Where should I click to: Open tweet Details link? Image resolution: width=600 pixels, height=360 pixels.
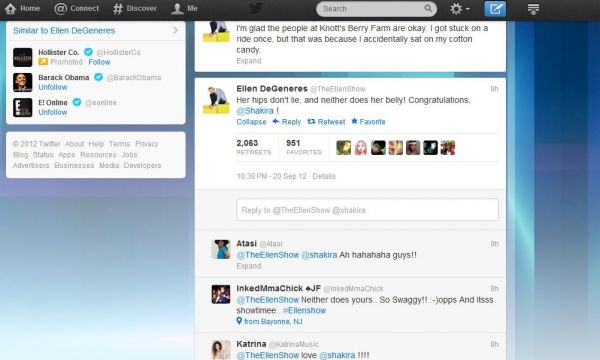coord(324,176)
